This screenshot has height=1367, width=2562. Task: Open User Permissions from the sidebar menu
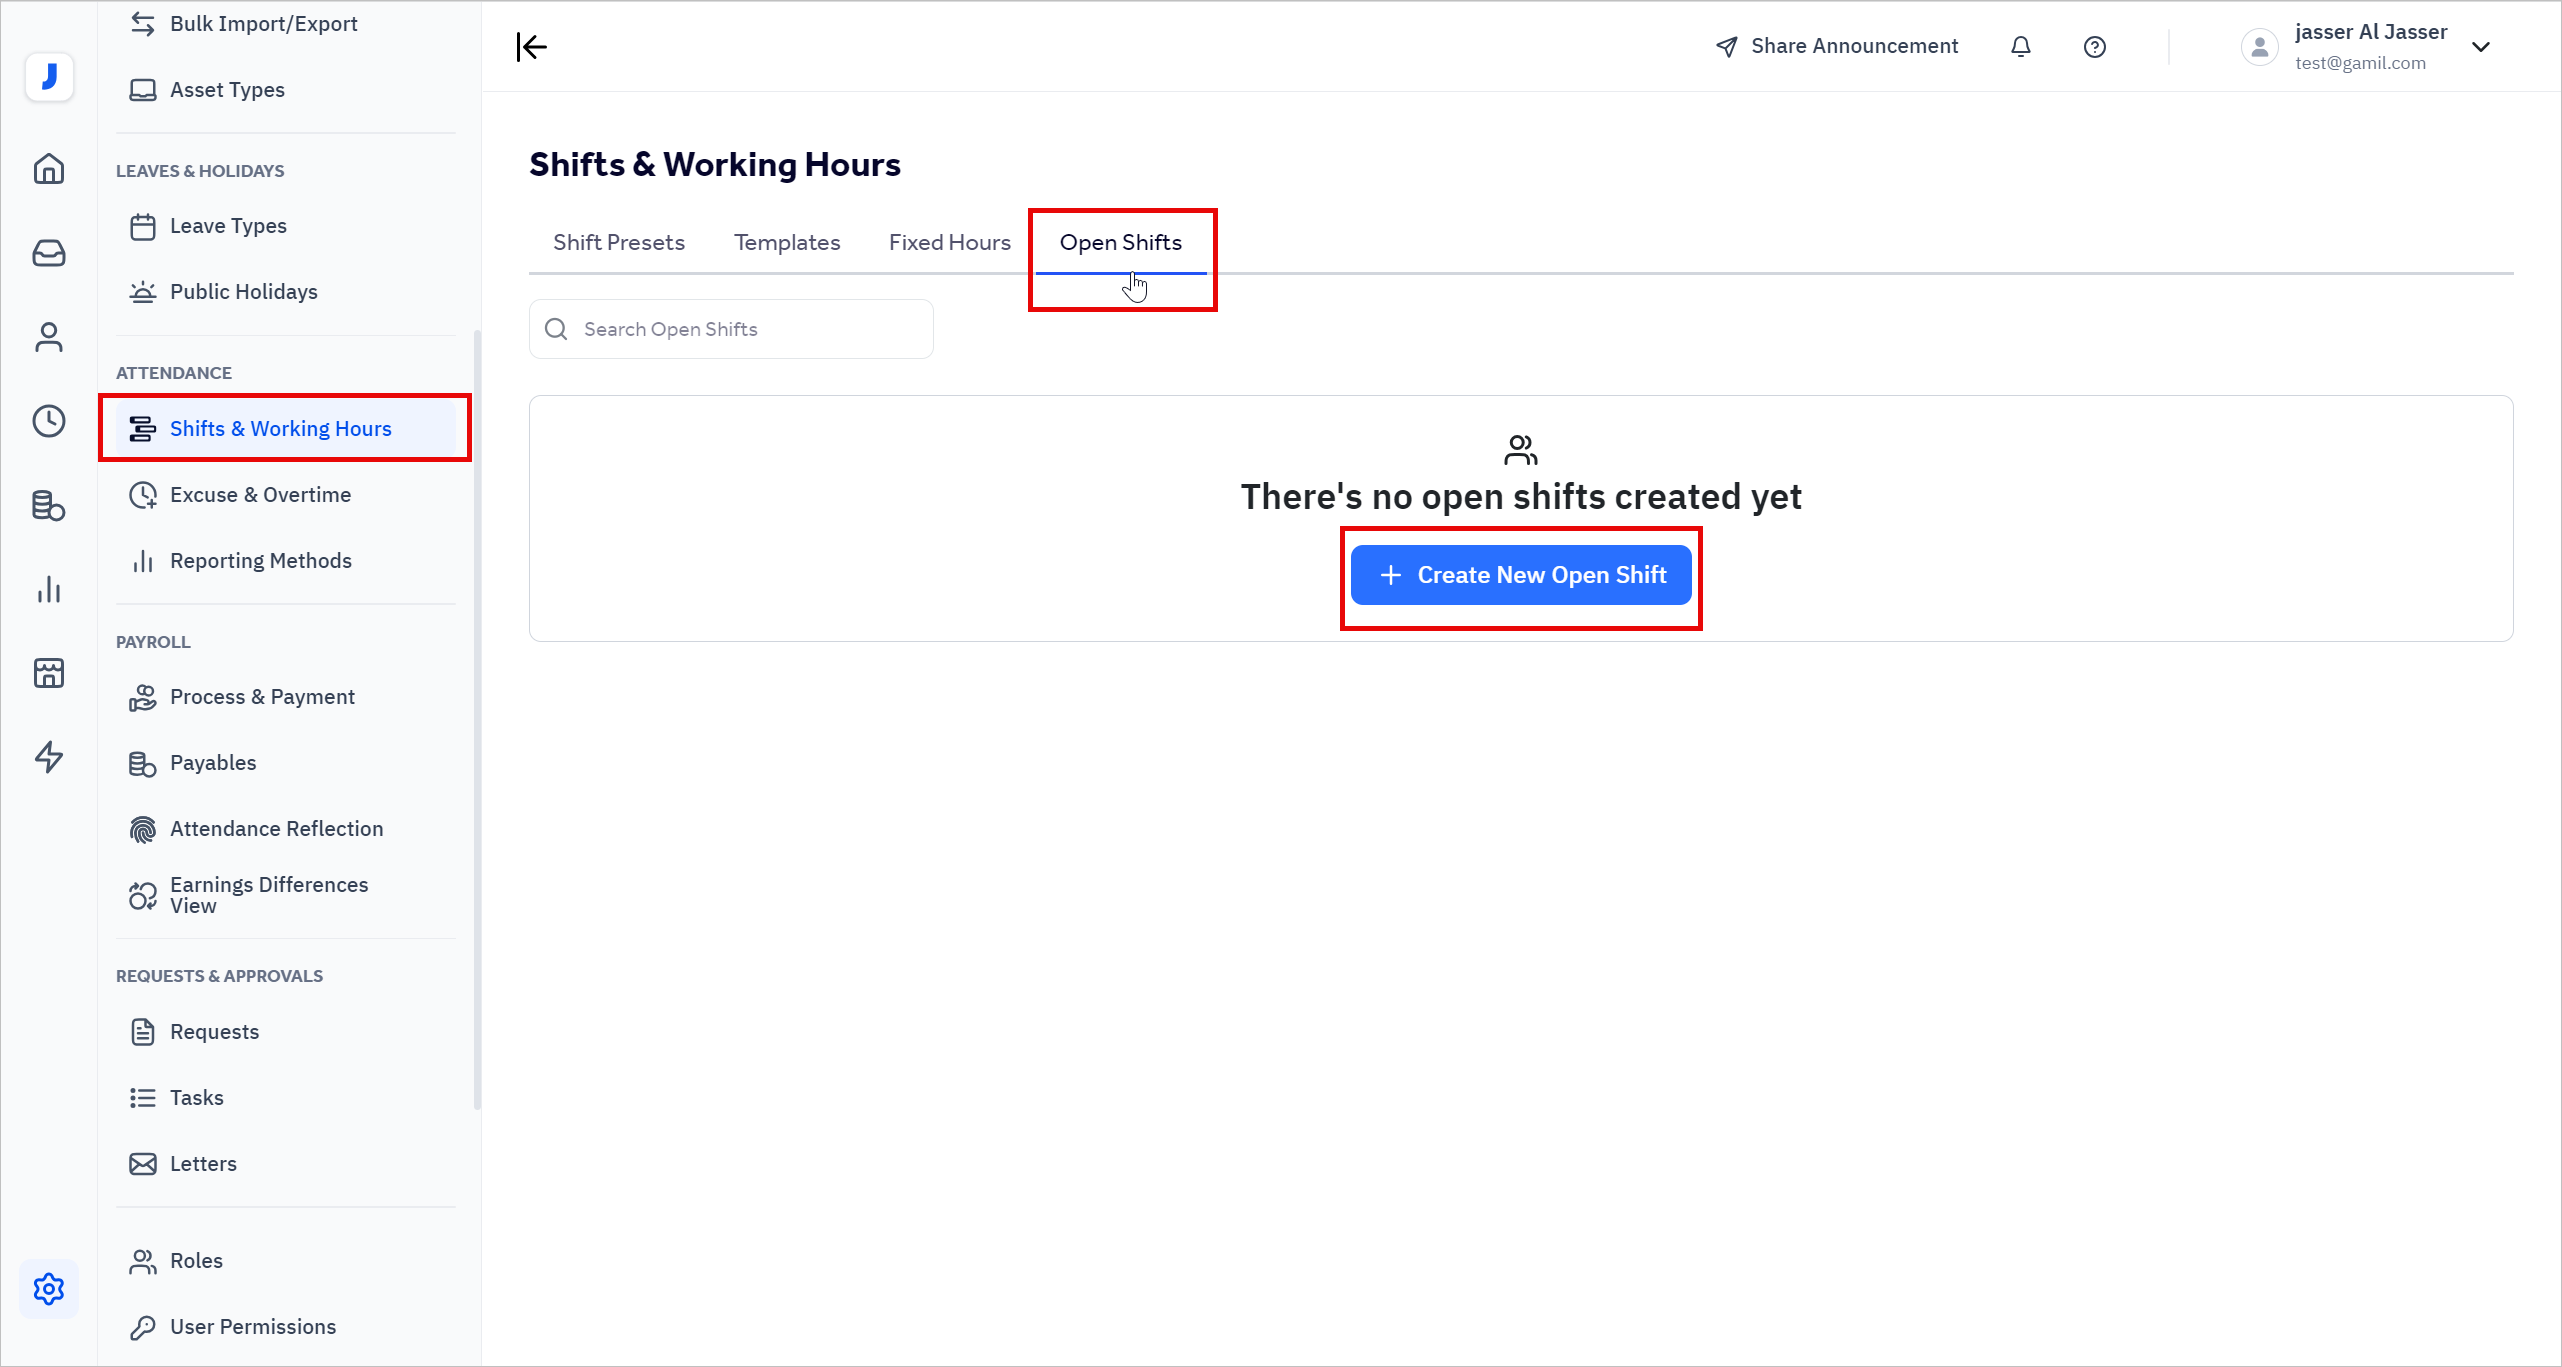[x=252, y=1326]
